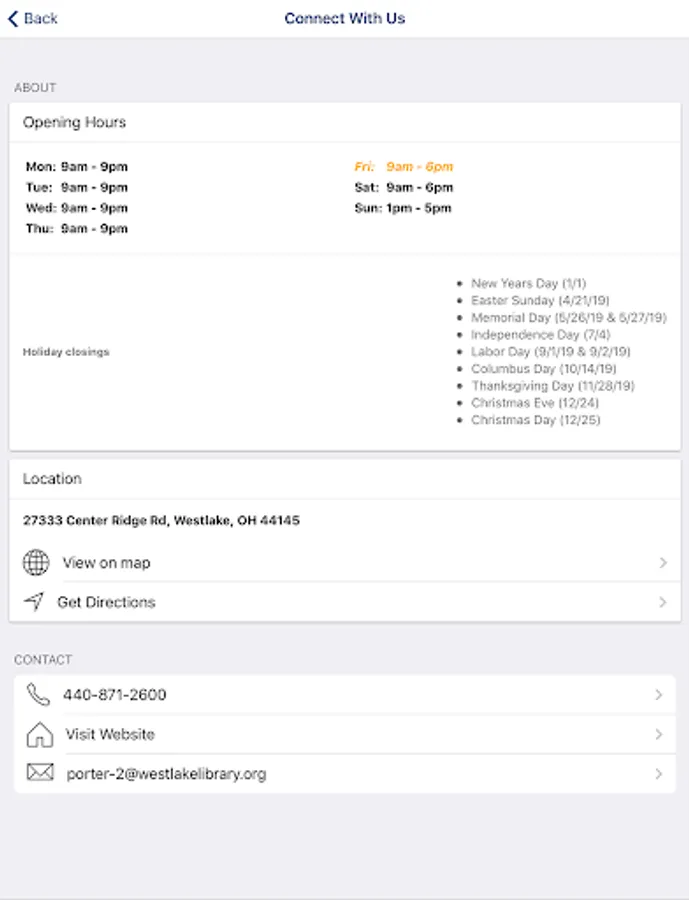
Task: Open the View on map chevron
Action: [x=663, y=562]
